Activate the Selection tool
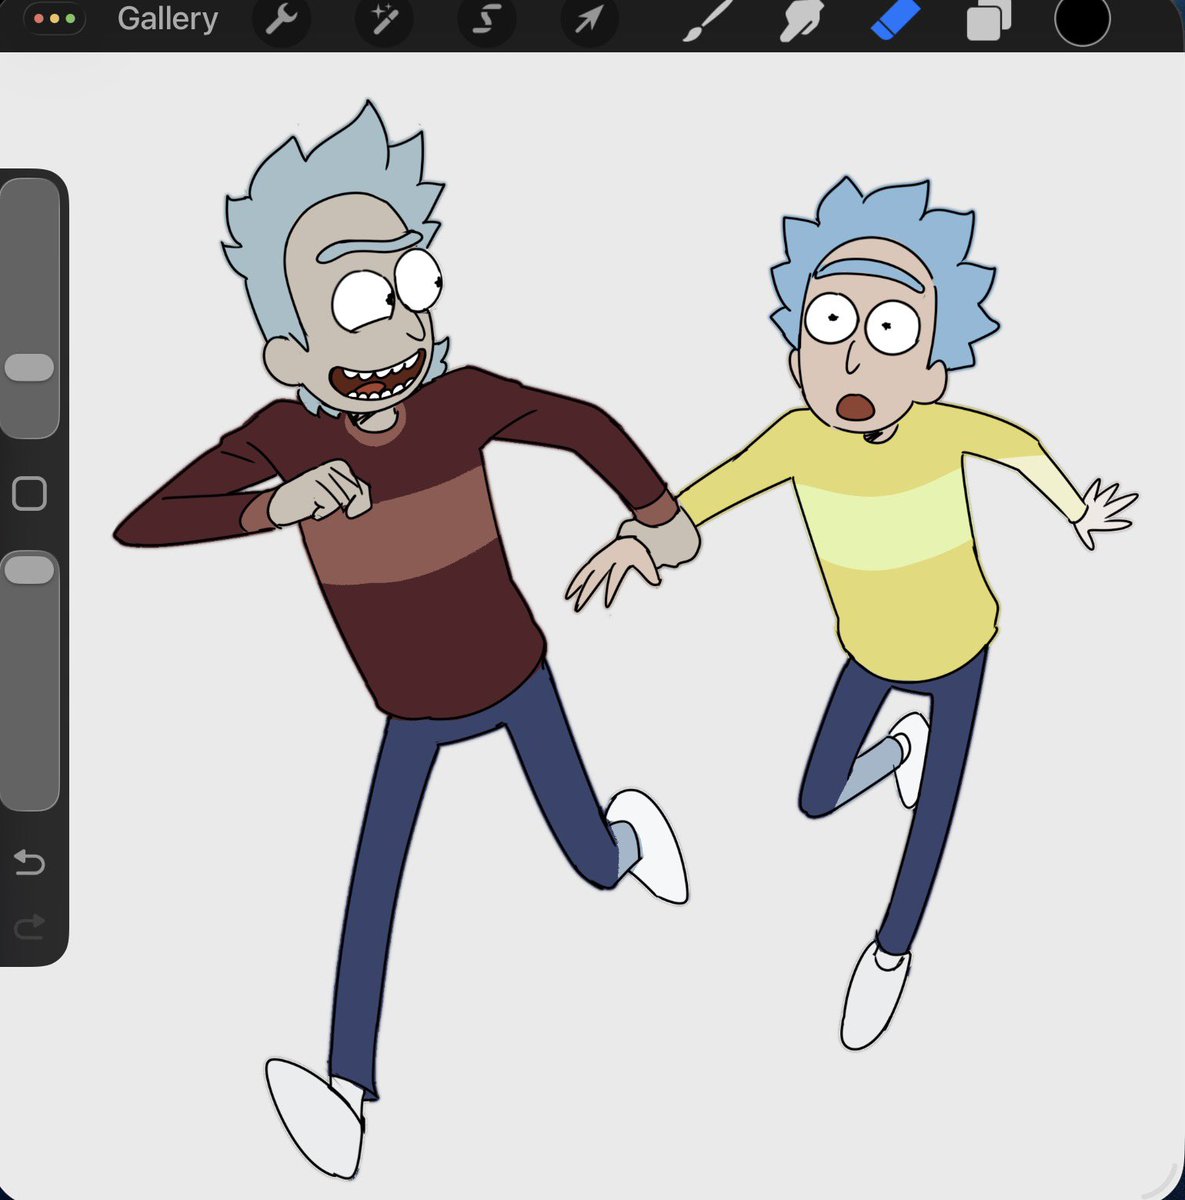The height and width of the screenshot is (1200, 1185). (x=486, y=19)
